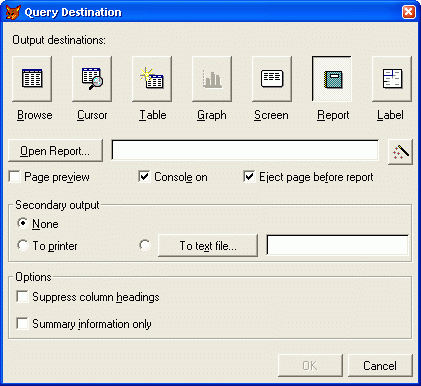Uncheck the Console on checkbox
The height and width of the screenshot is (386, 421).
144,177
